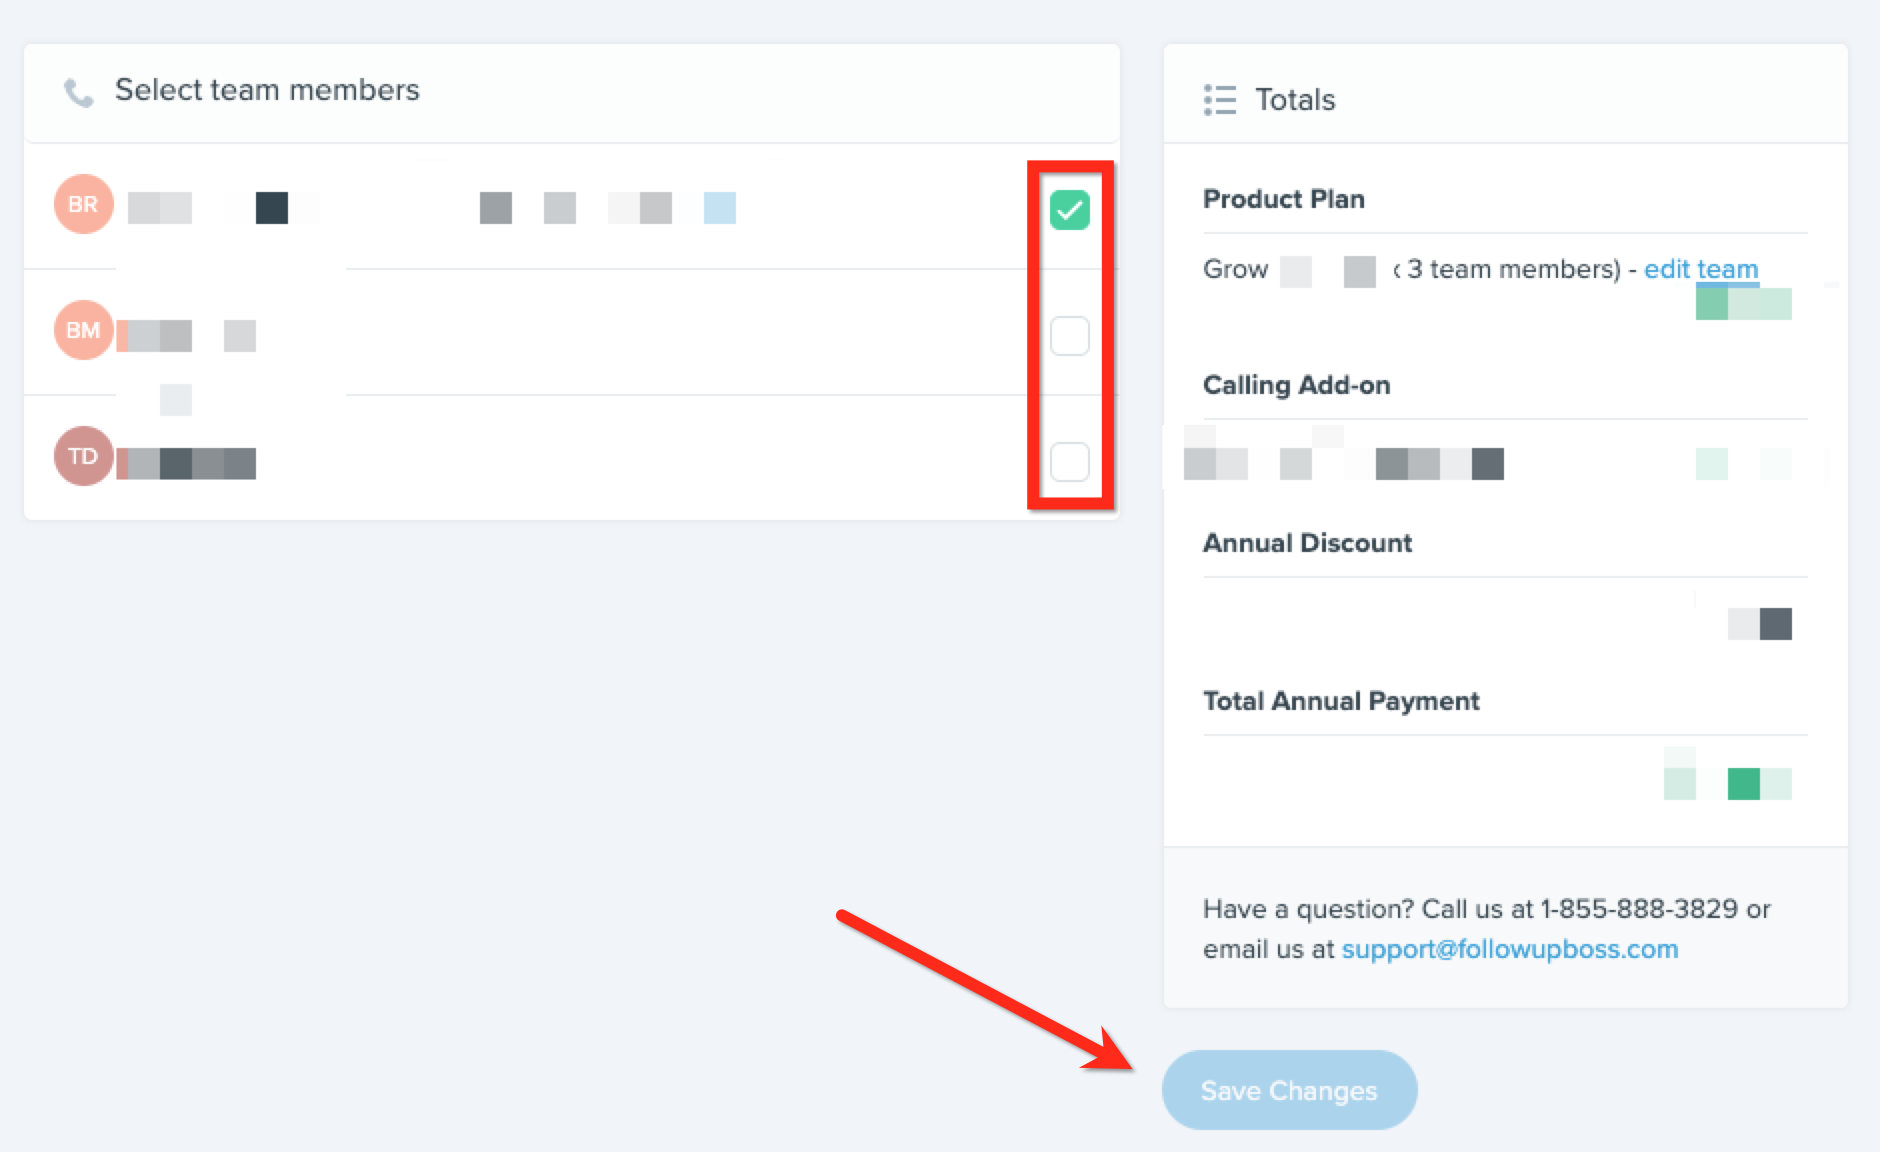This screenshot has height=1152, width=1880.
Task: Click the Product Plan section label
Action: click(x=1284, y=199)
